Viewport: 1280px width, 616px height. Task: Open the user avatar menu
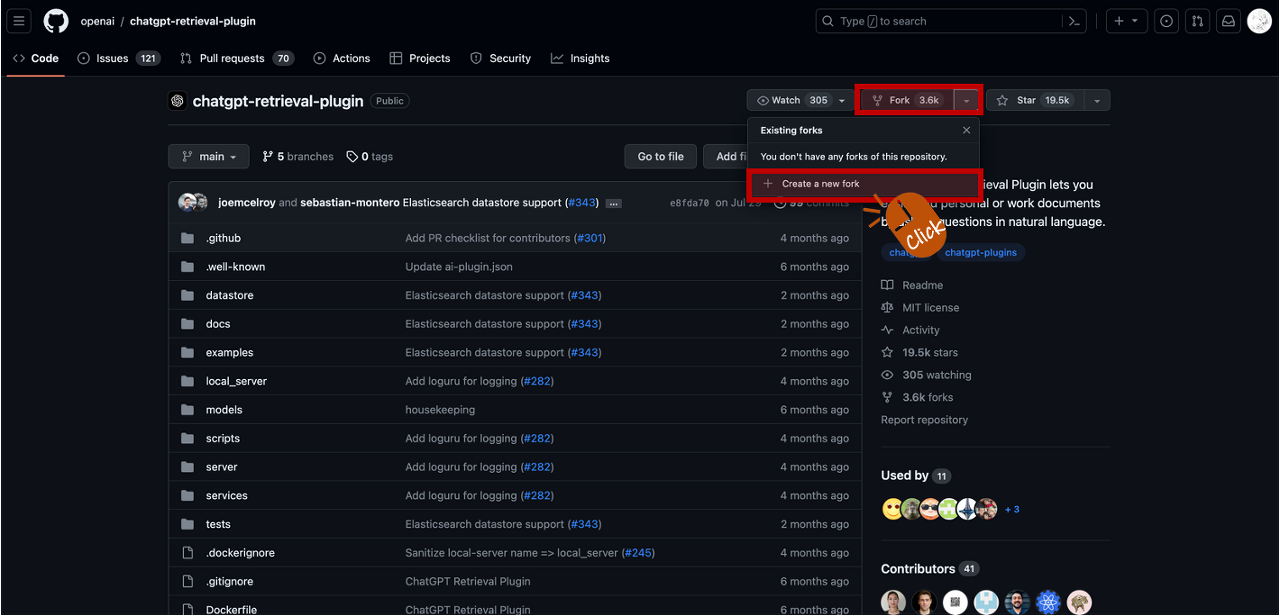[1260, 21]
